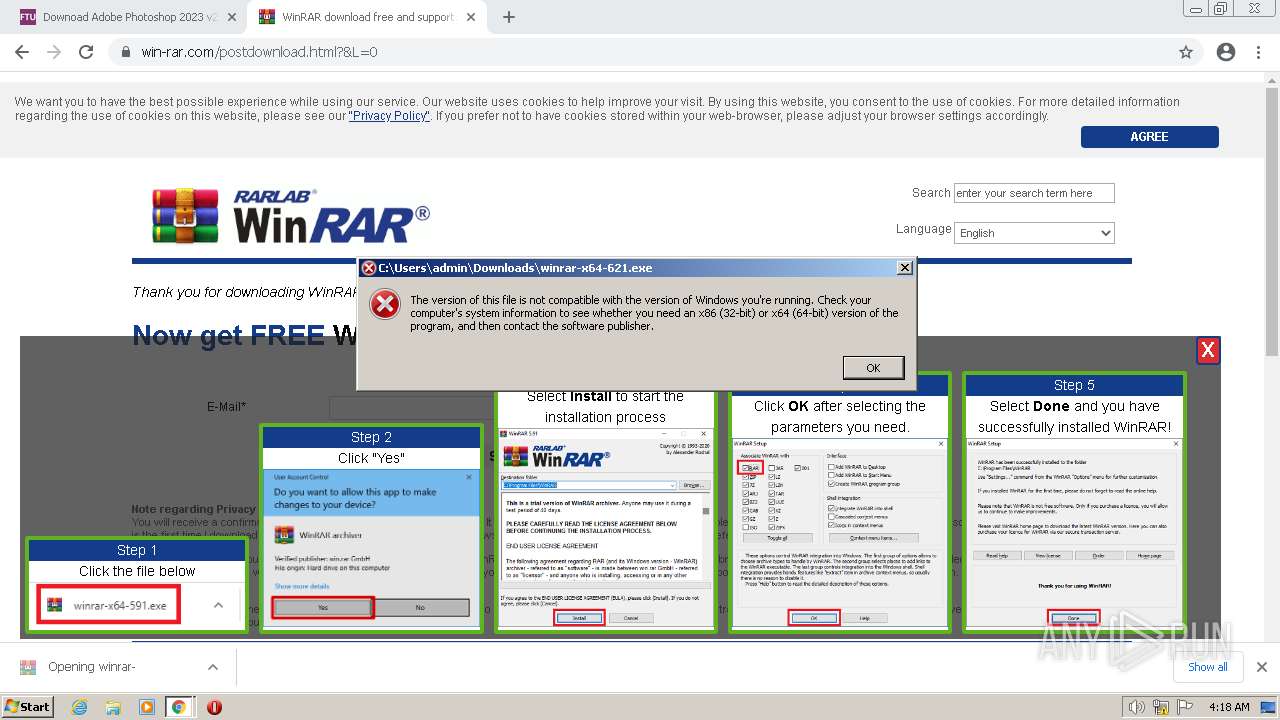Open the volume speaker icon in system tray
The height and width of the screenshot is (720, 1280).
(x=1137, y=707)
